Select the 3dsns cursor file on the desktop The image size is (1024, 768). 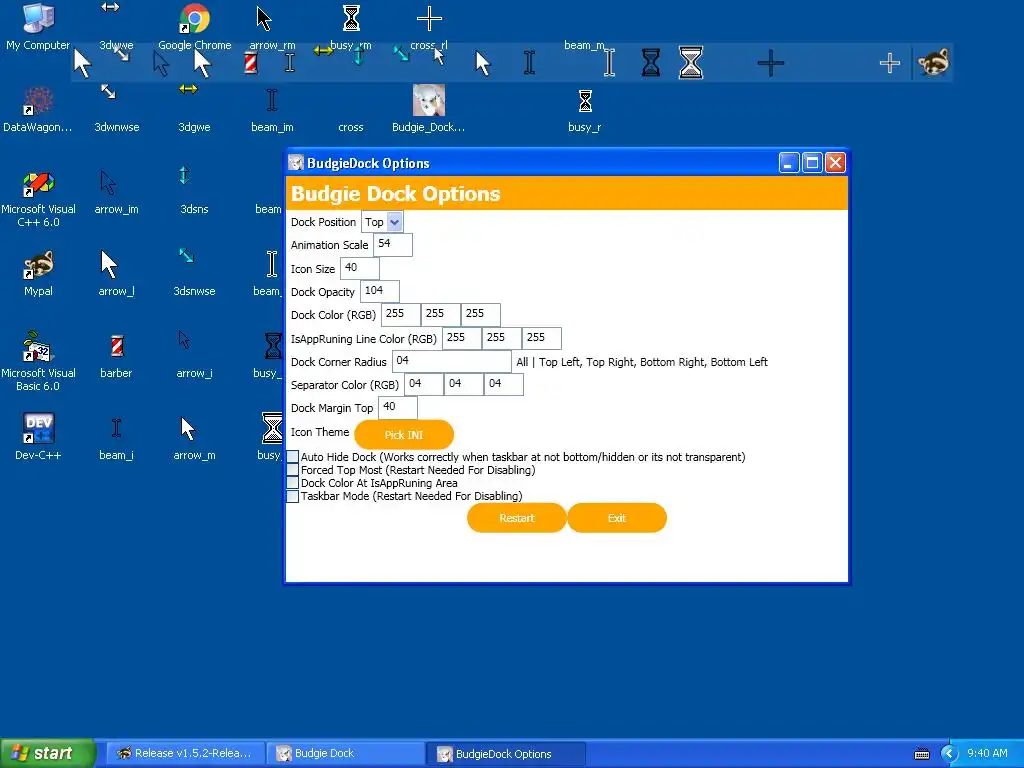[x=194, y=192]
